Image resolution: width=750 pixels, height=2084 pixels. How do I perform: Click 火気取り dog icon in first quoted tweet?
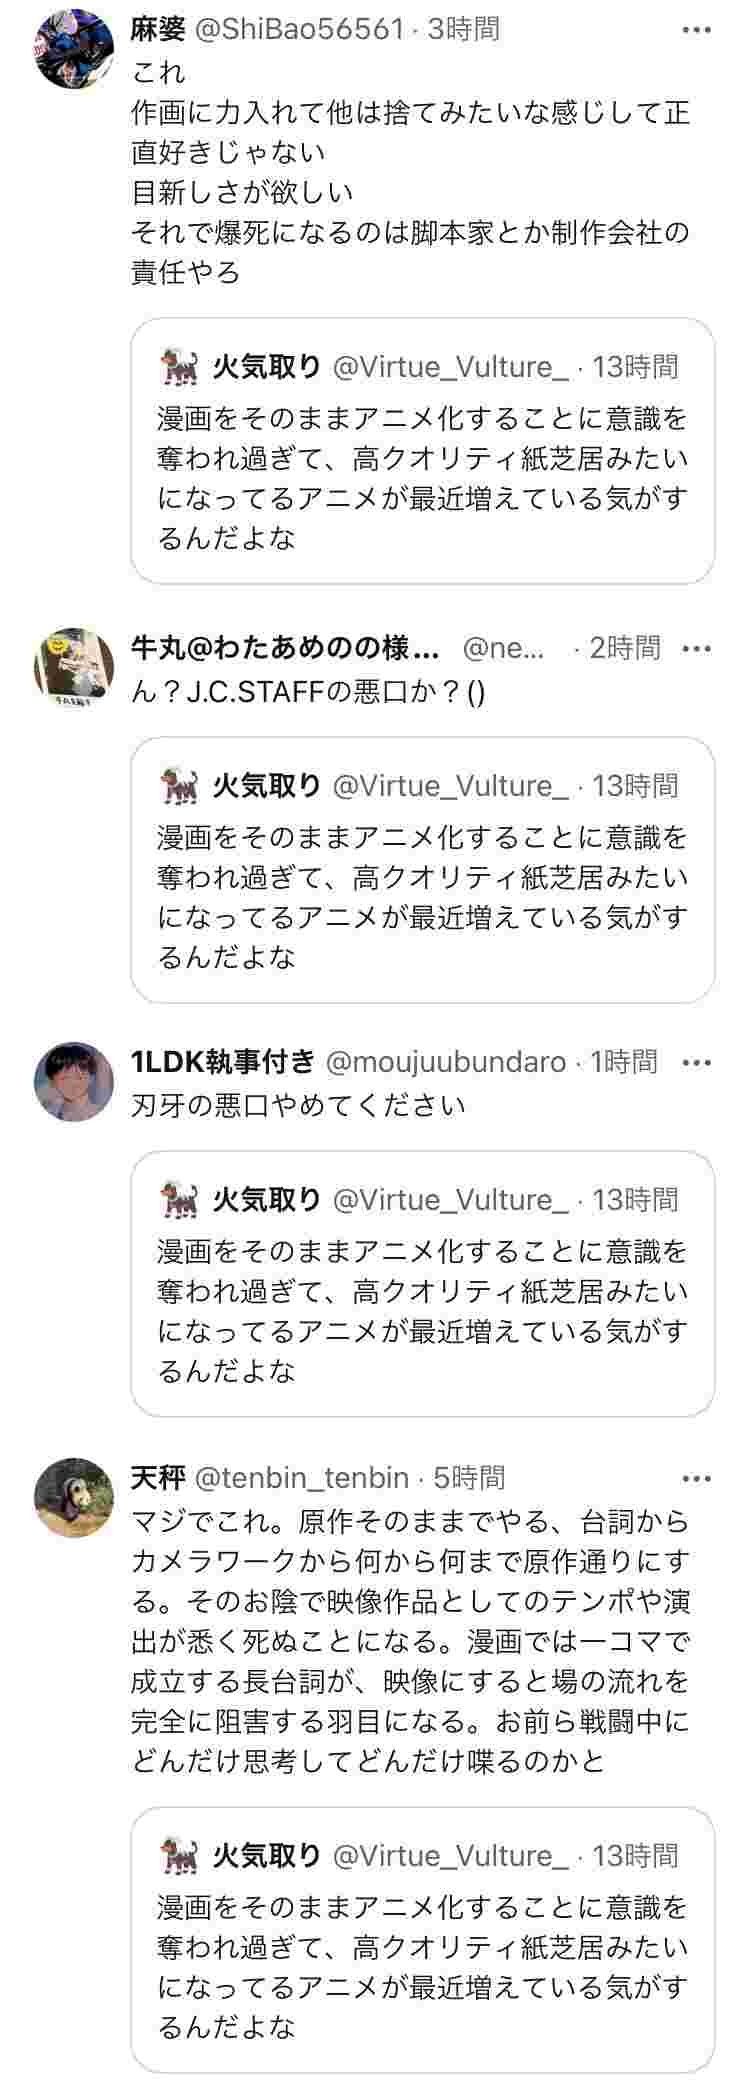[179, 367]
